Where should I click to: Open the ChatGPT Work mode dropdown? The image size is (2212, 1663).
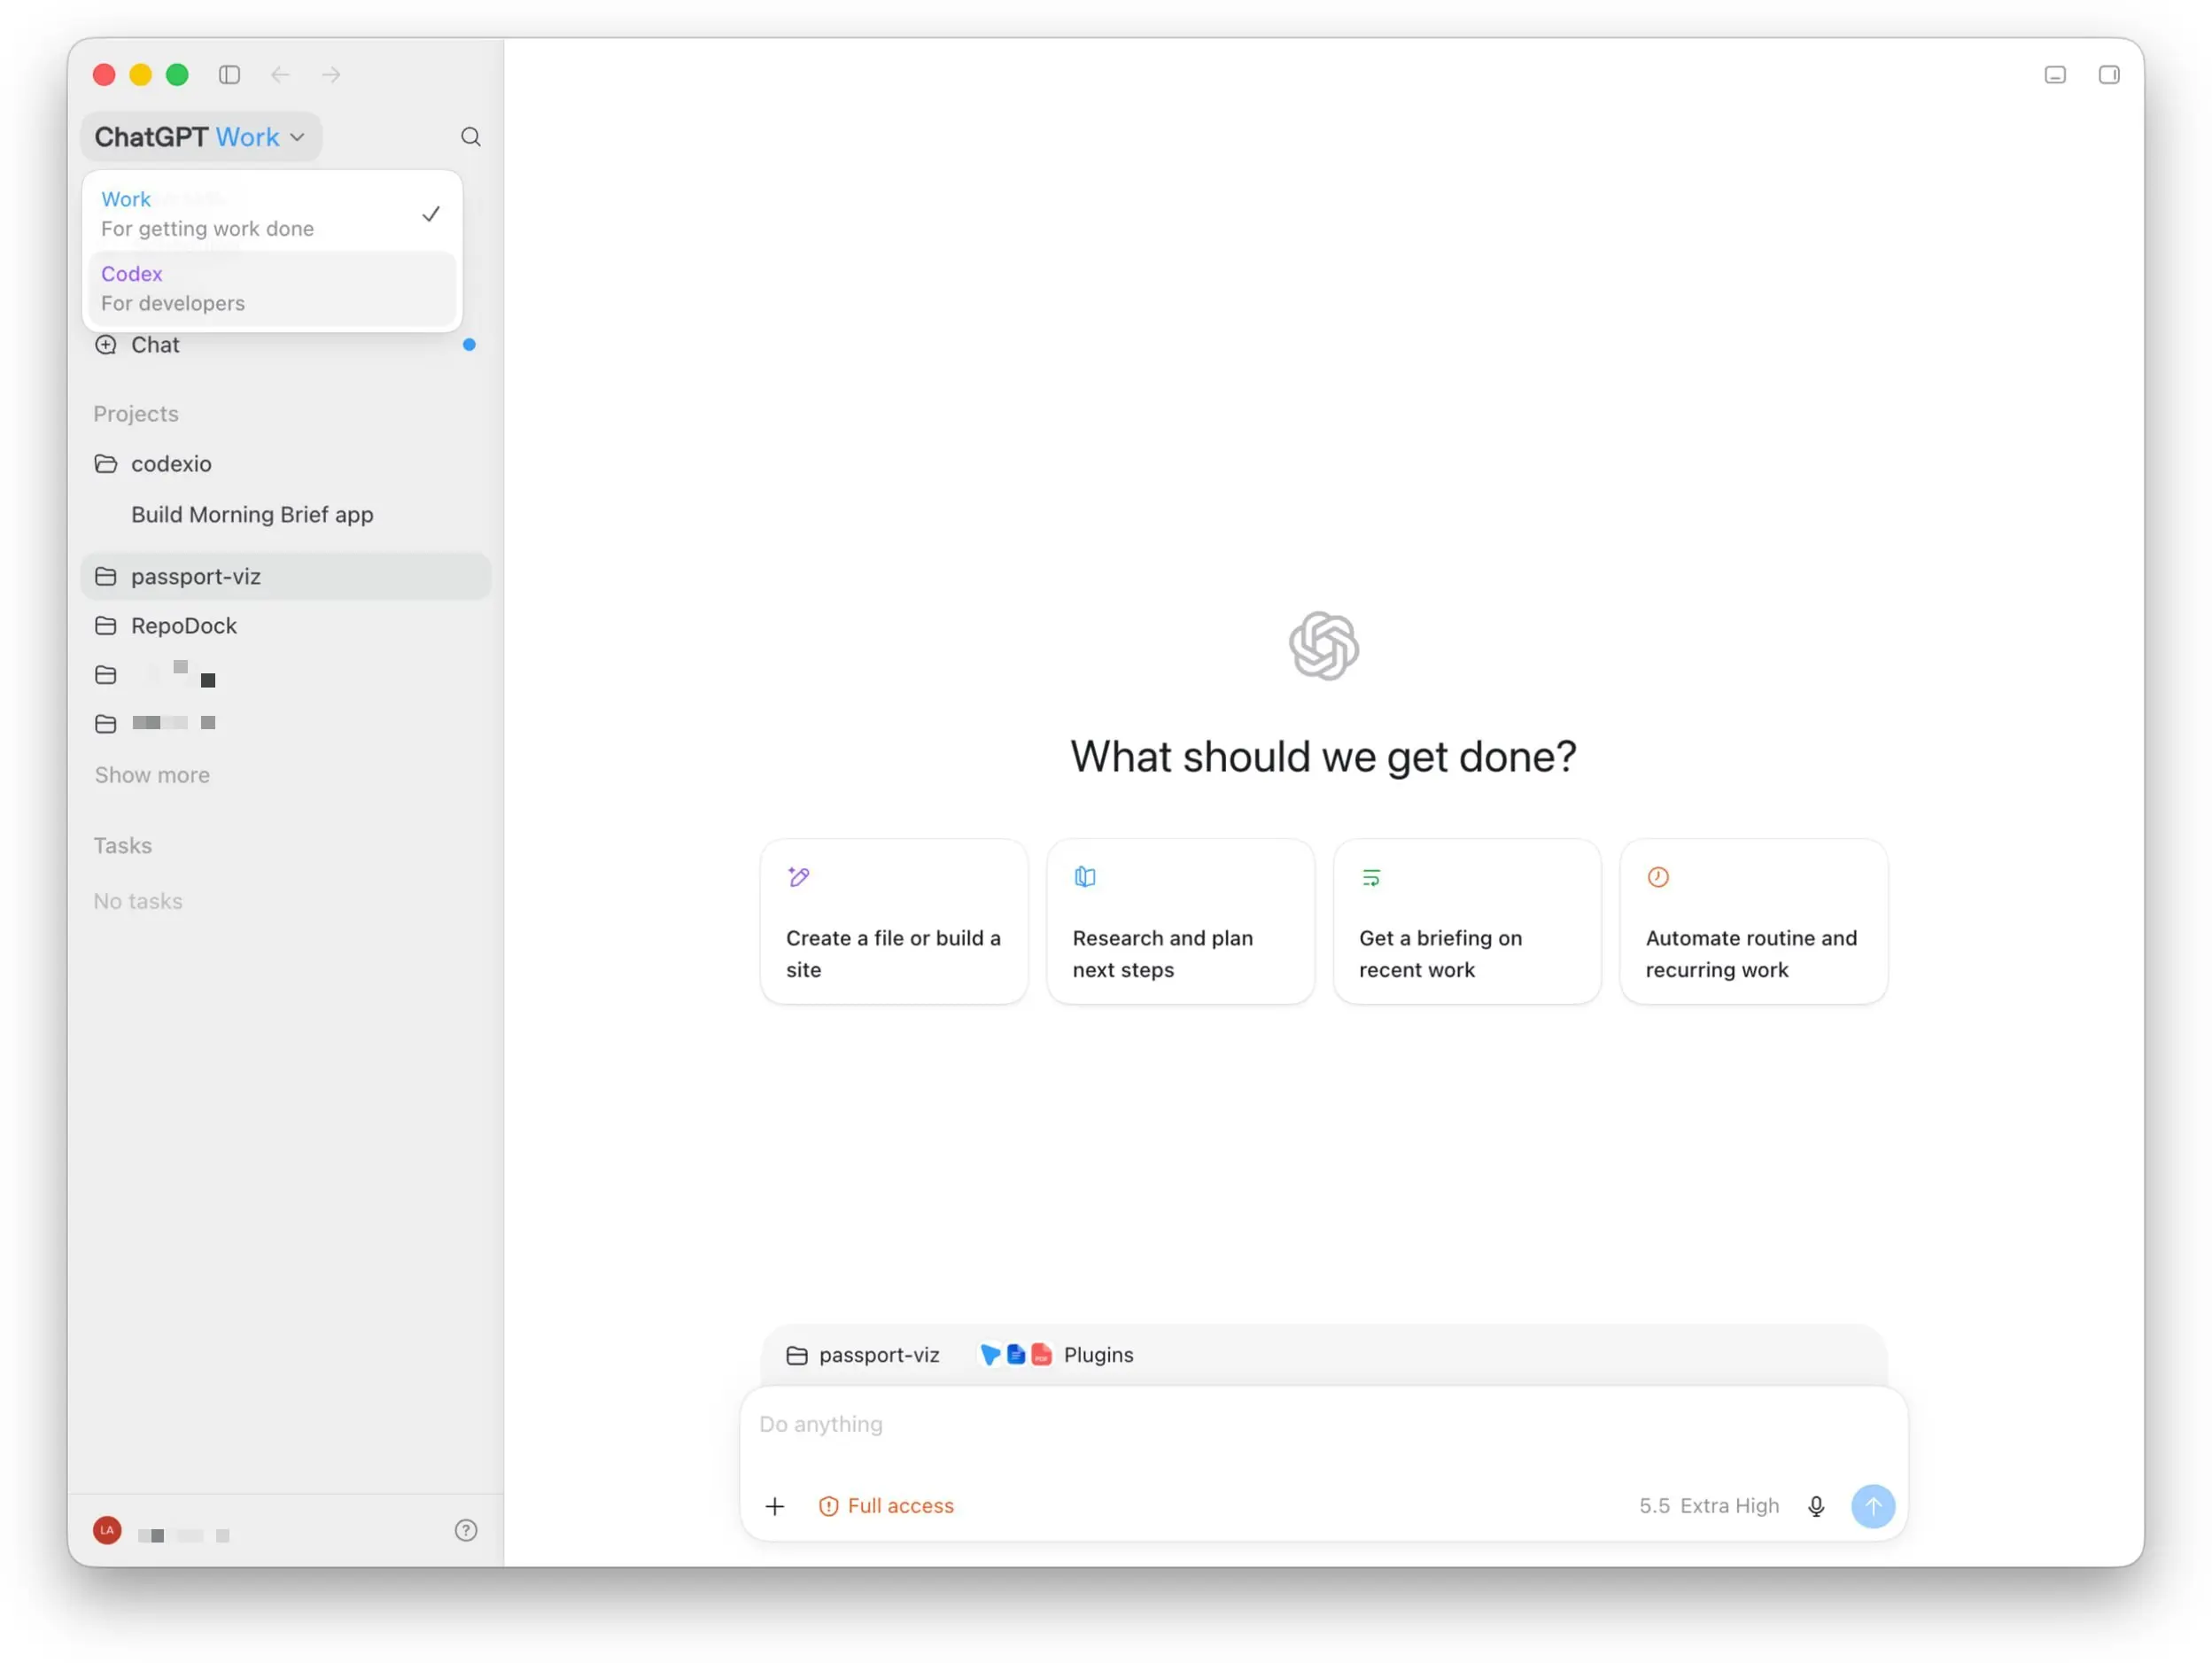click(x=200, y=137)
